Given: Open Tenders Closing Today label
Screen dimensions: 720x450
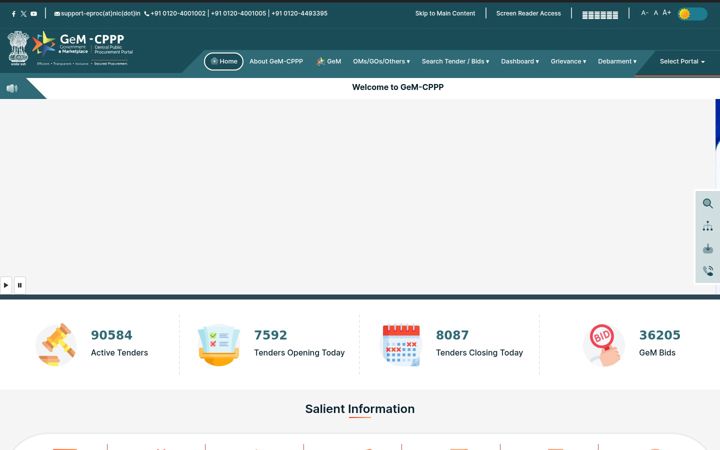Looking at the screenshot, I should click(x=479, y=353).
